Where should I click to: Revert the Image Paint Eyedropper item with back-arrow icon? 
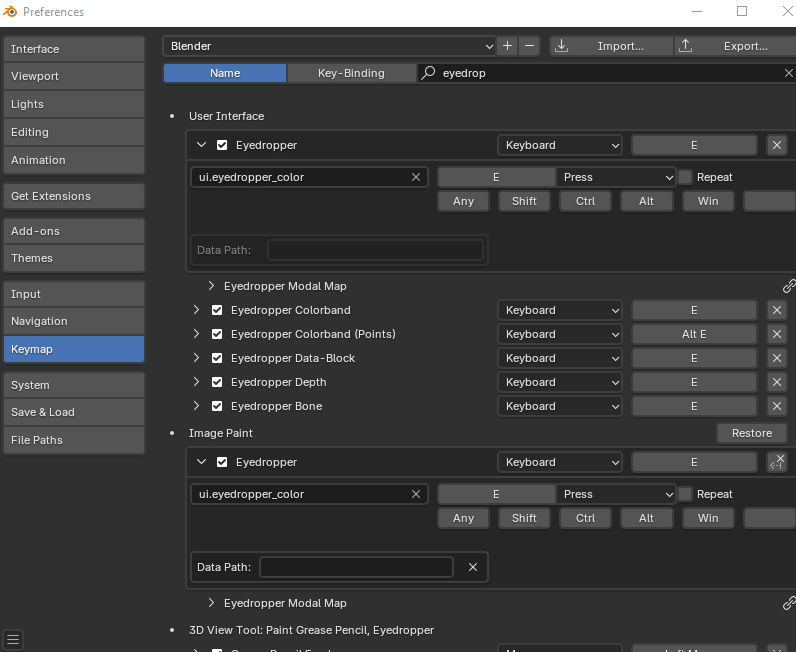(776, 462)
